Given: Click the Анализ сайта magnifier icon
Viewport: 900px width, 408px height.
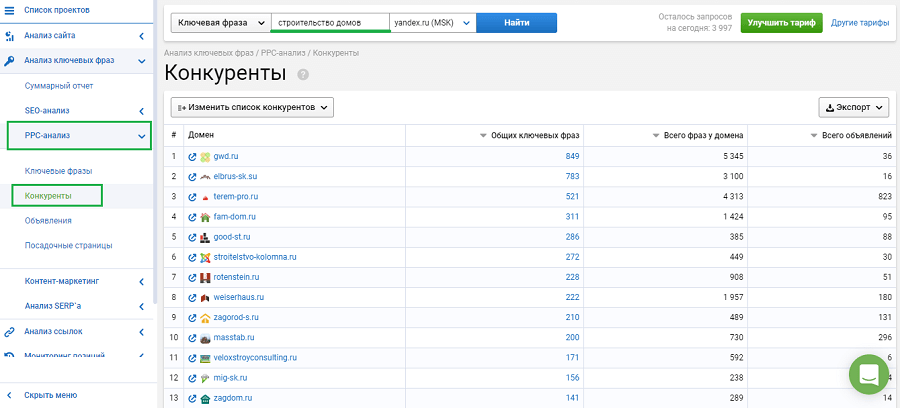Looking at the screenshot, I should point(9,36).
